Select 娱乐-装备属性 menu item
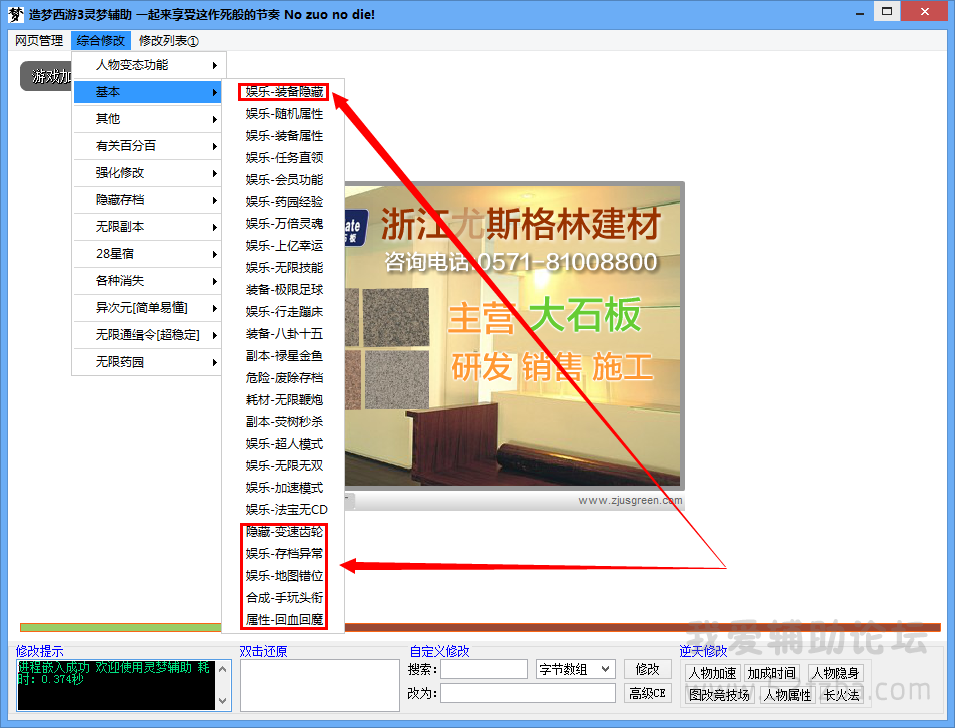Screen dimensions: 955x728 [284, 136]
